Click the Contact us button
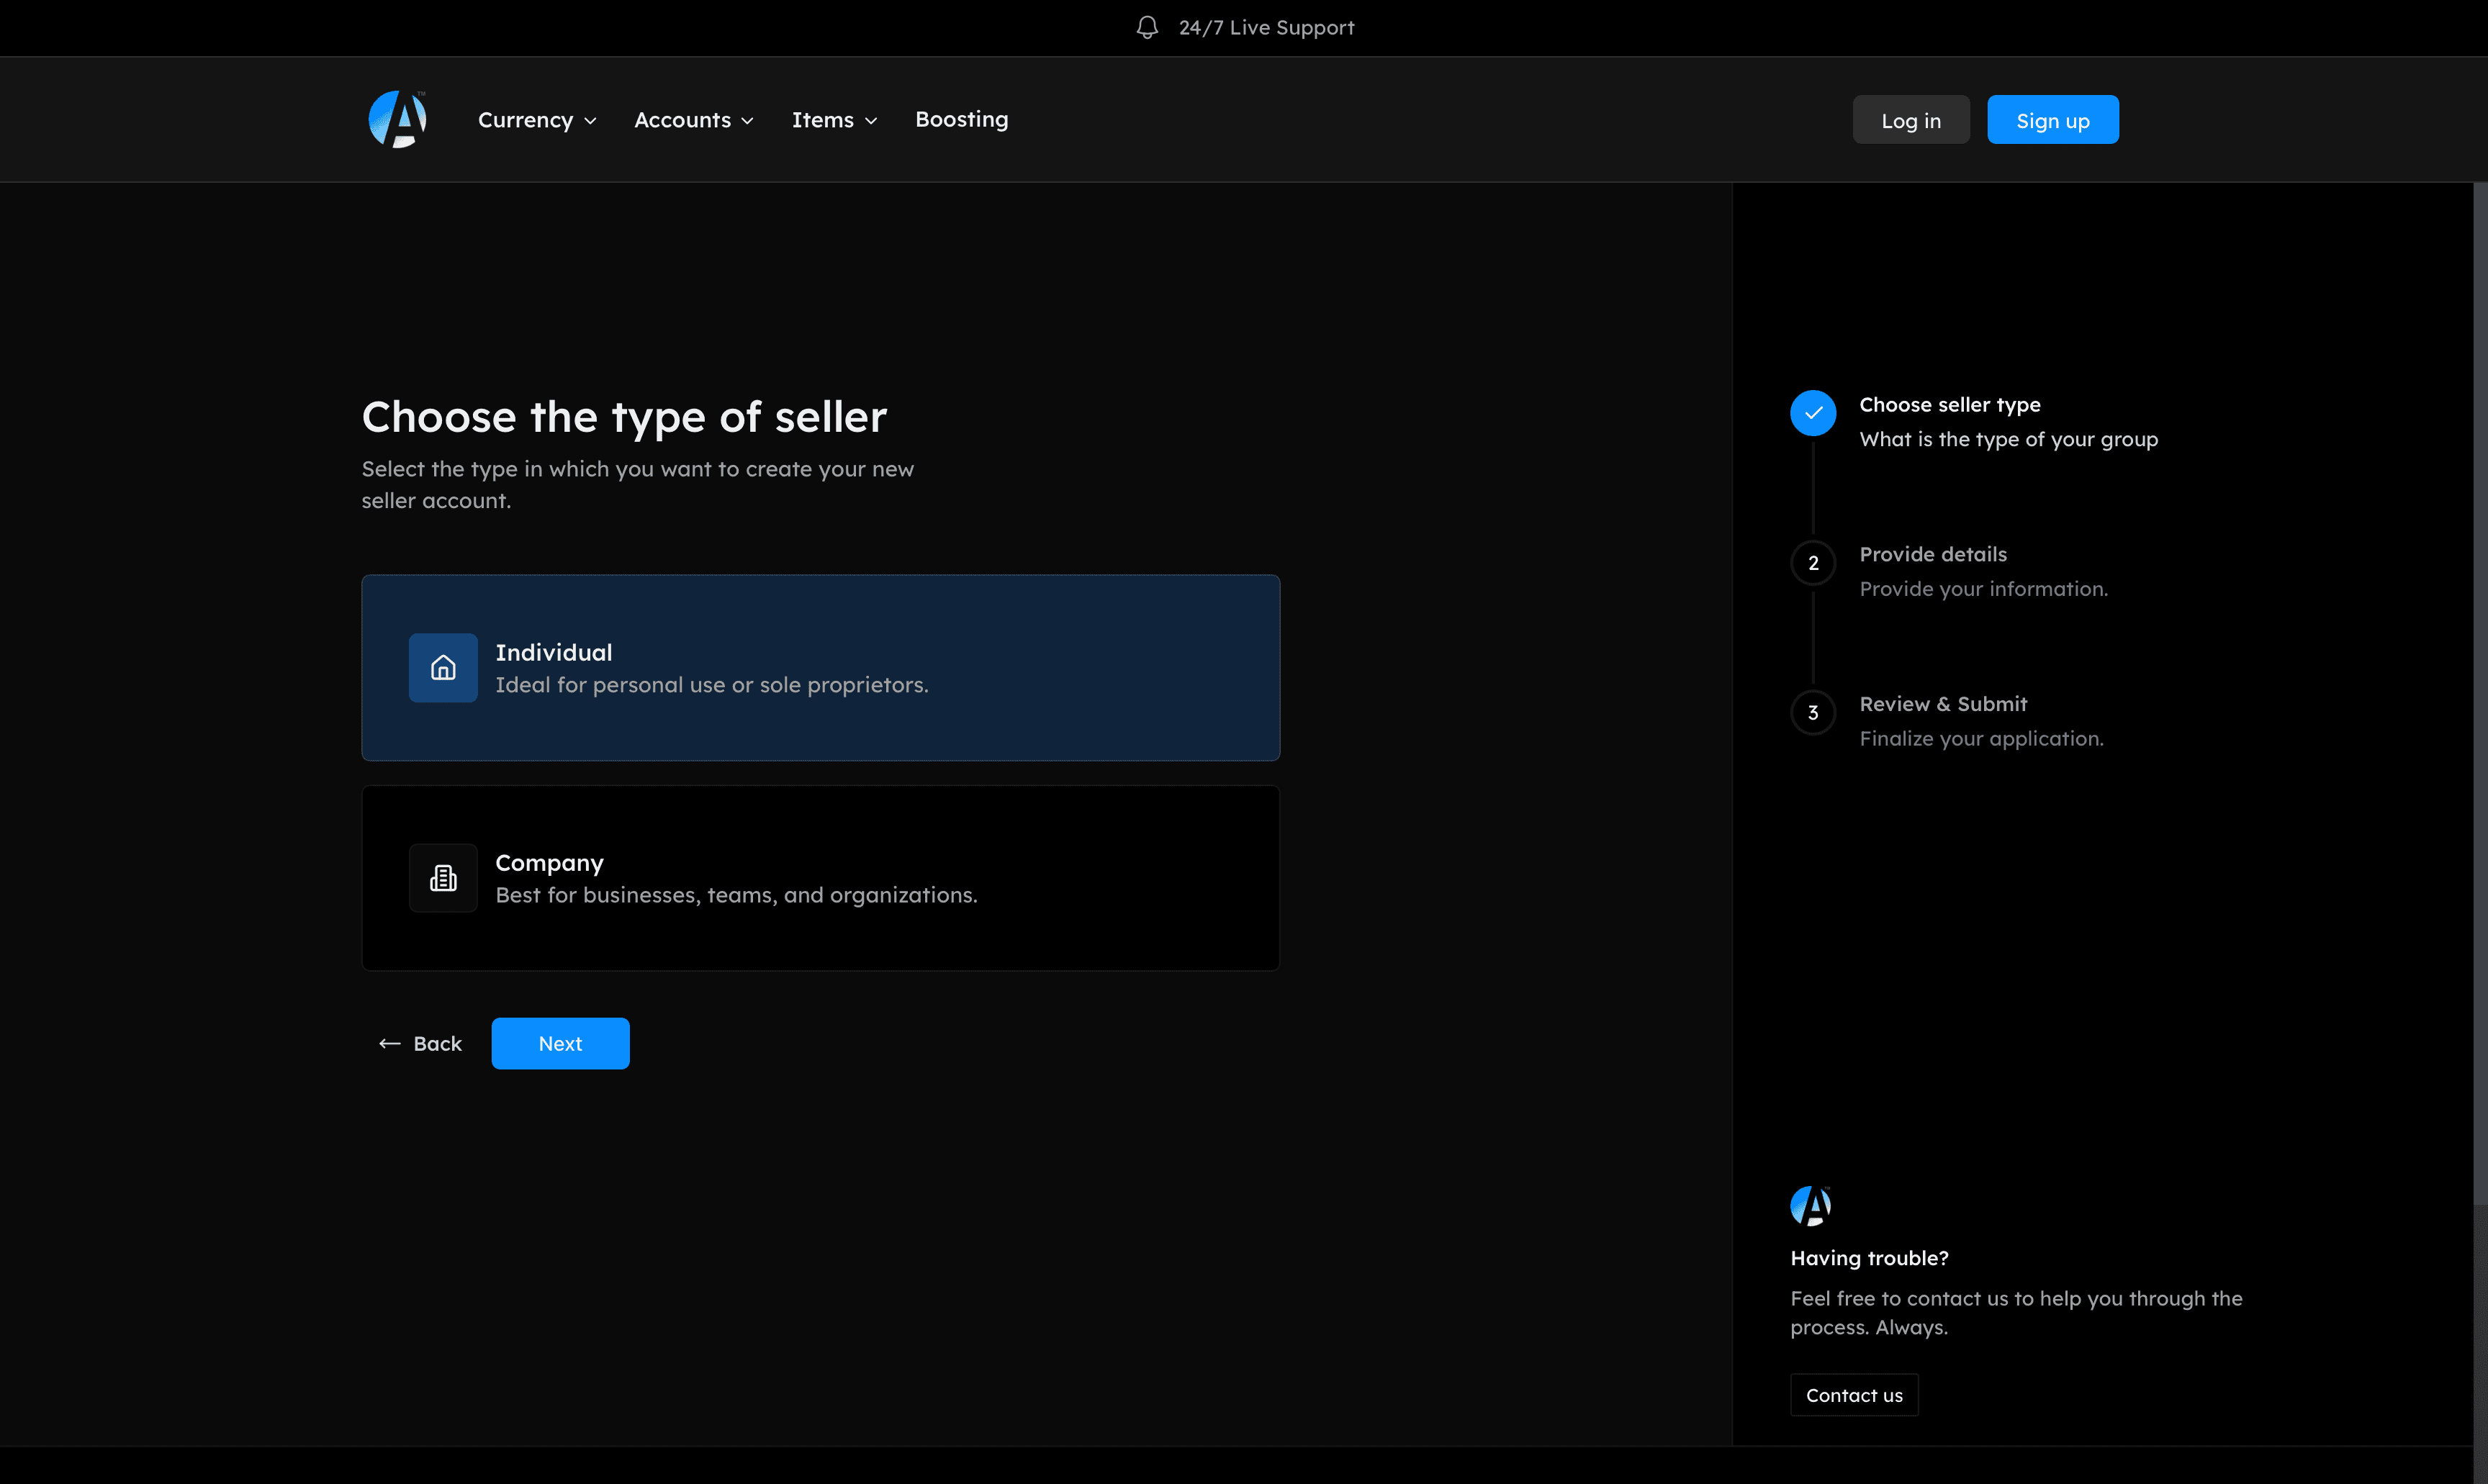 click(1853, 1395)
